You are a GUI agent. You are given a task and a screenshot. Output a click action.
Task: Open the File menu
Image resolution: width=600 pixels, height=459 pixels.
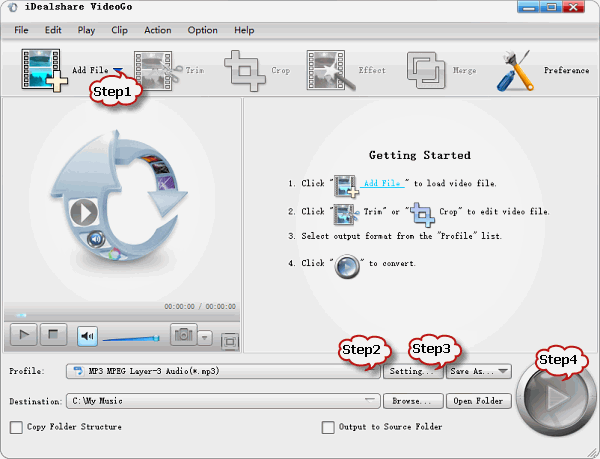point(21,30)
